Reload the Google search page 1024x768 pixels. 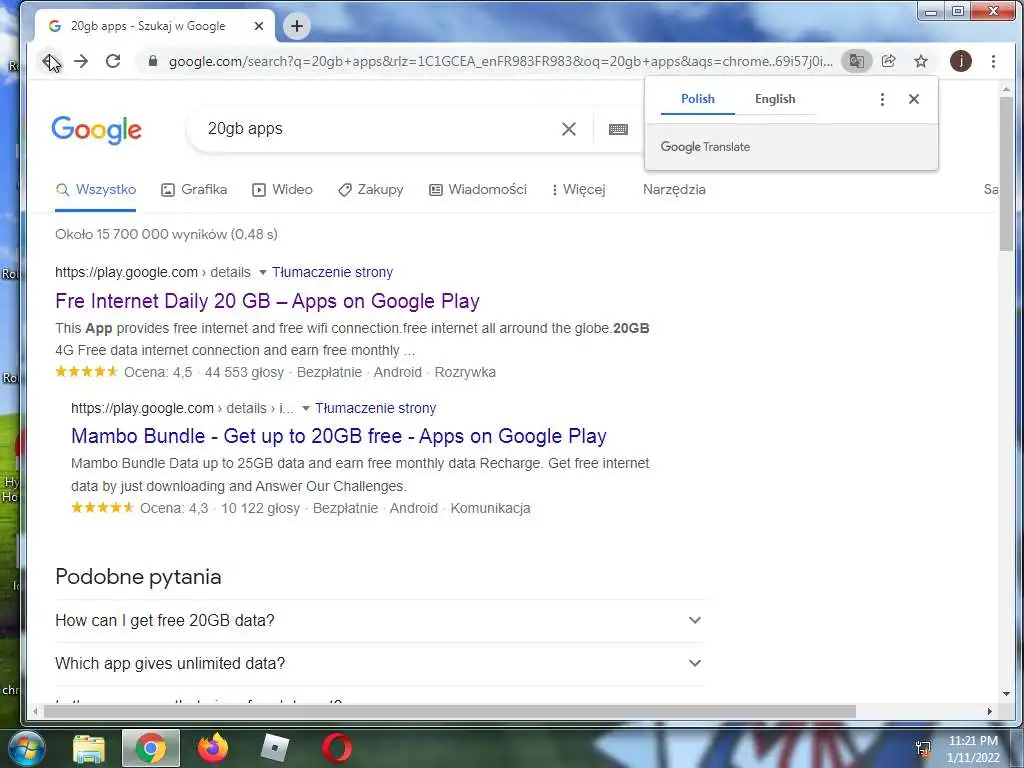click(x=113, y=61)
